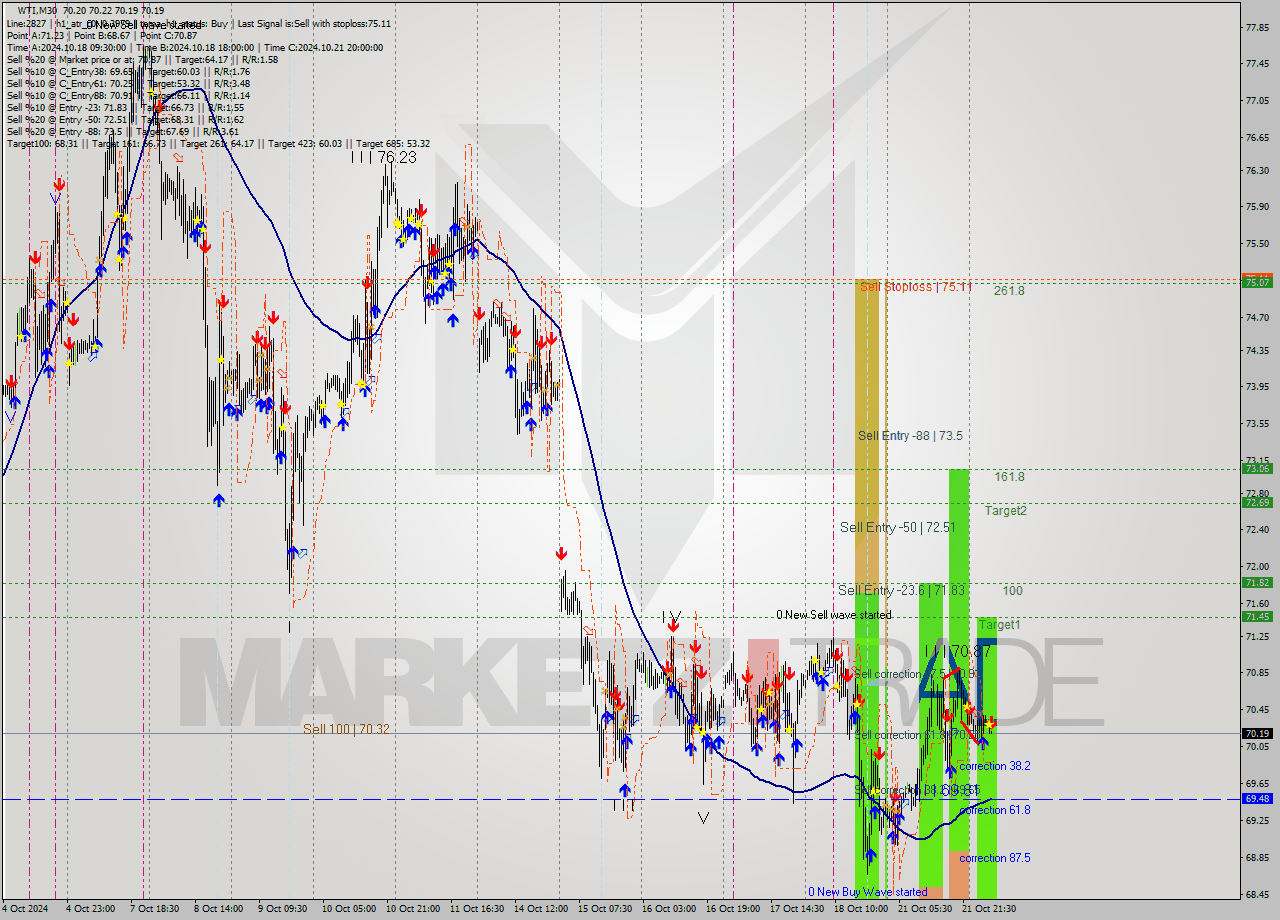Click the '21 Oct 21:30' time axis label
The width and height of the screenshot is (1280, 920).
pos(989,909)
